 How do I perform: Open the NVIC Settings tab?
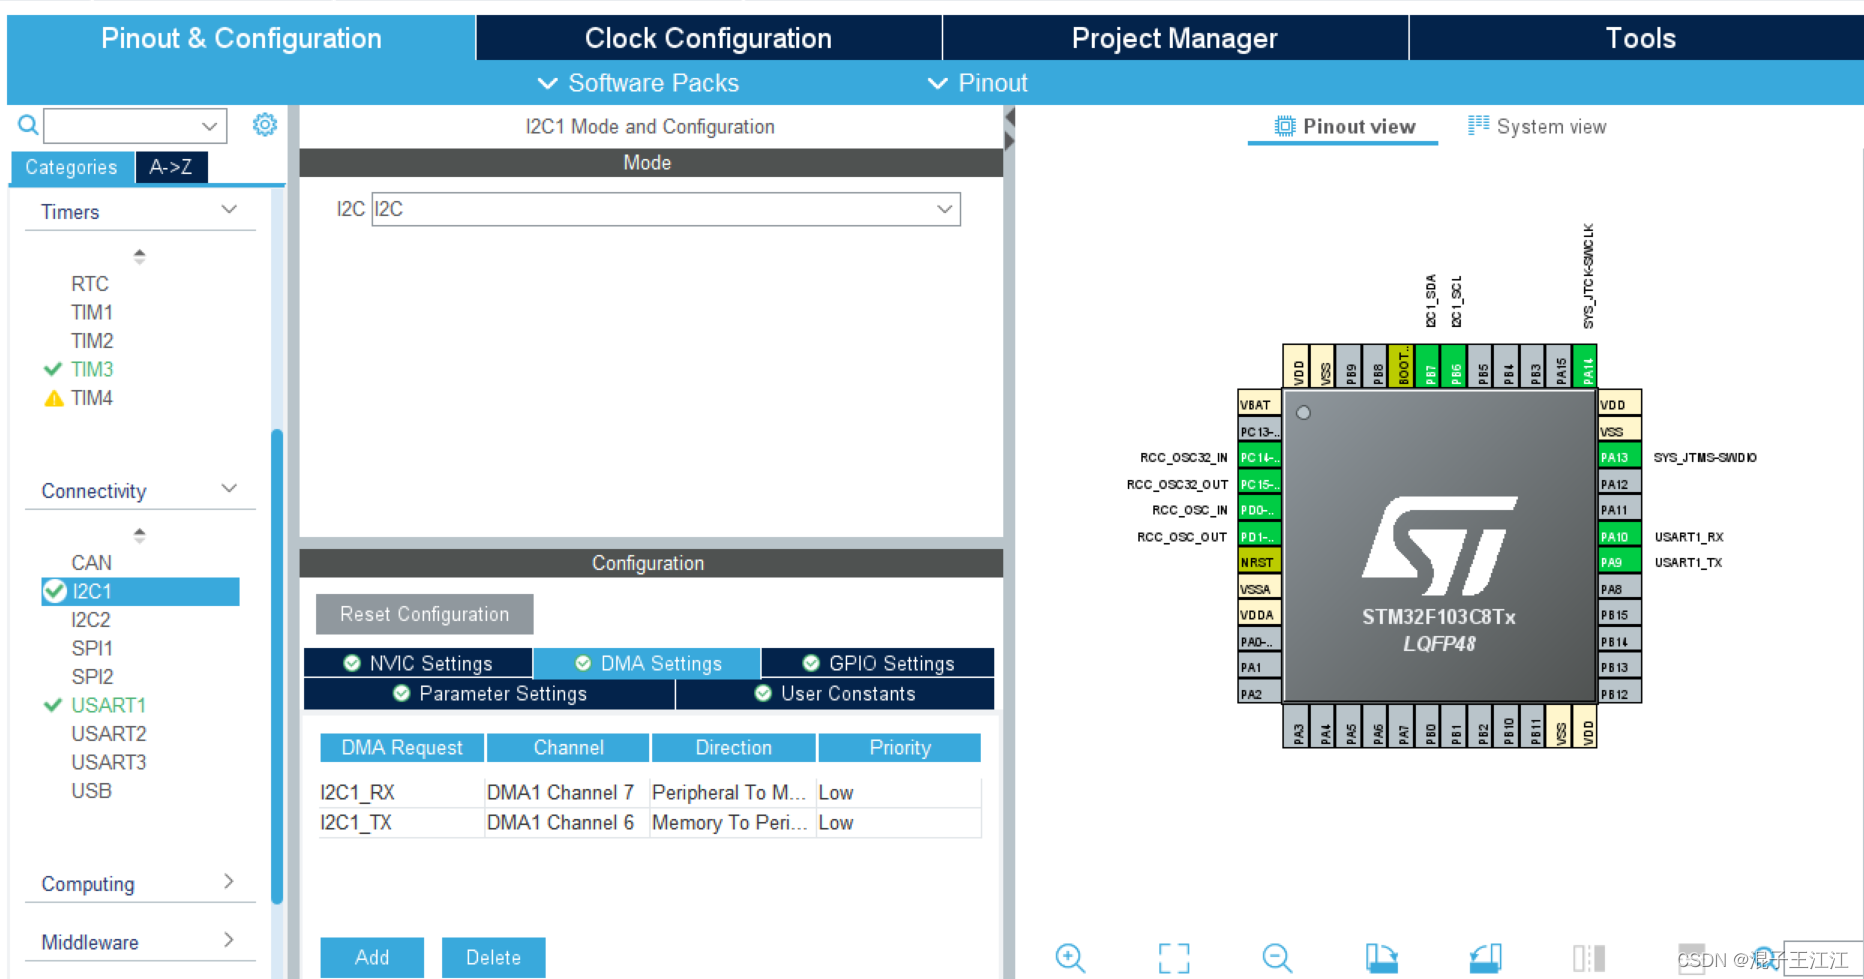(x=418, y=663)
